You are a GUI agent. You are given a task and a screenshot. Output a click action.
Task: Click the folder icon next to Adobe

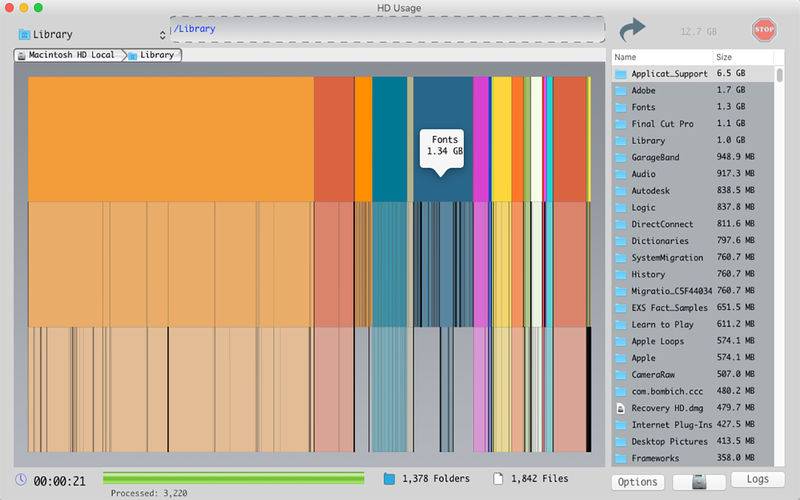pos(620,91)
